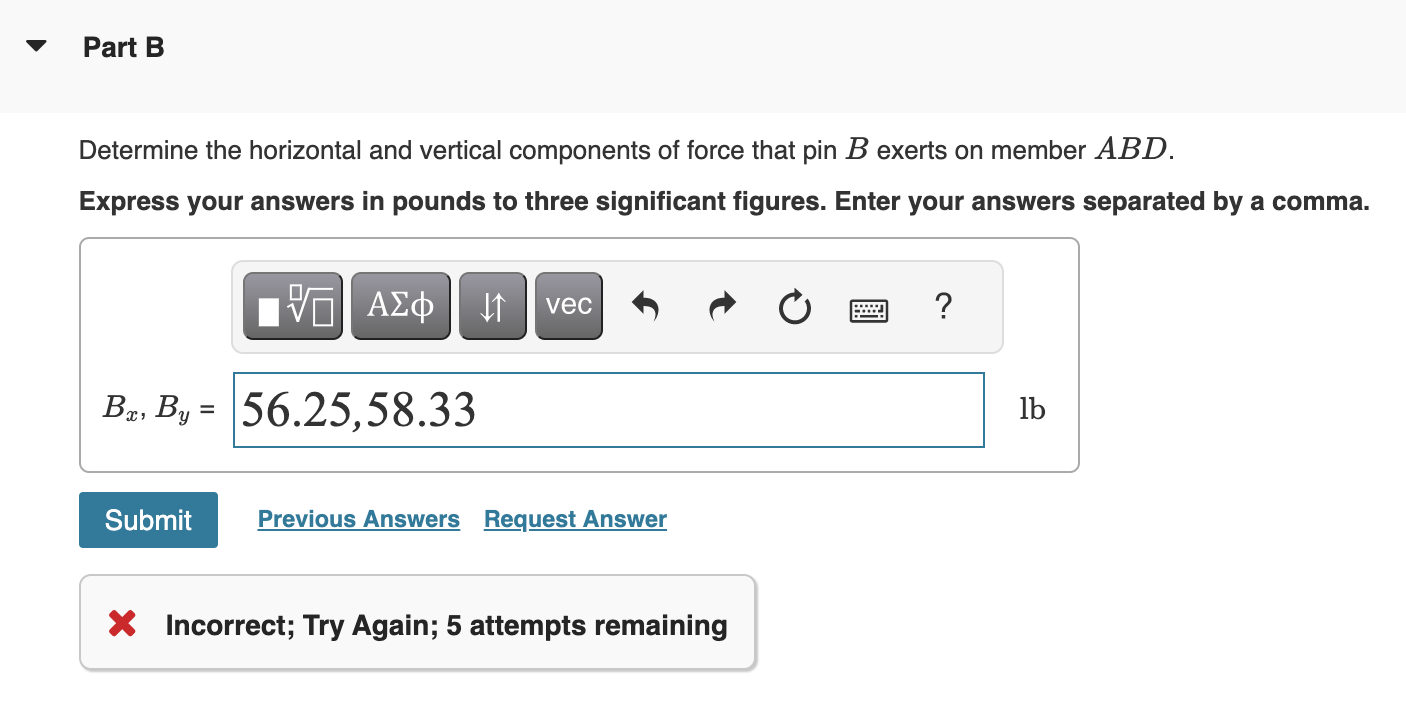This screenshot has height=706, width=1406.
Task: Insert vector notation with vec button
Action: [x=569, y=306]
